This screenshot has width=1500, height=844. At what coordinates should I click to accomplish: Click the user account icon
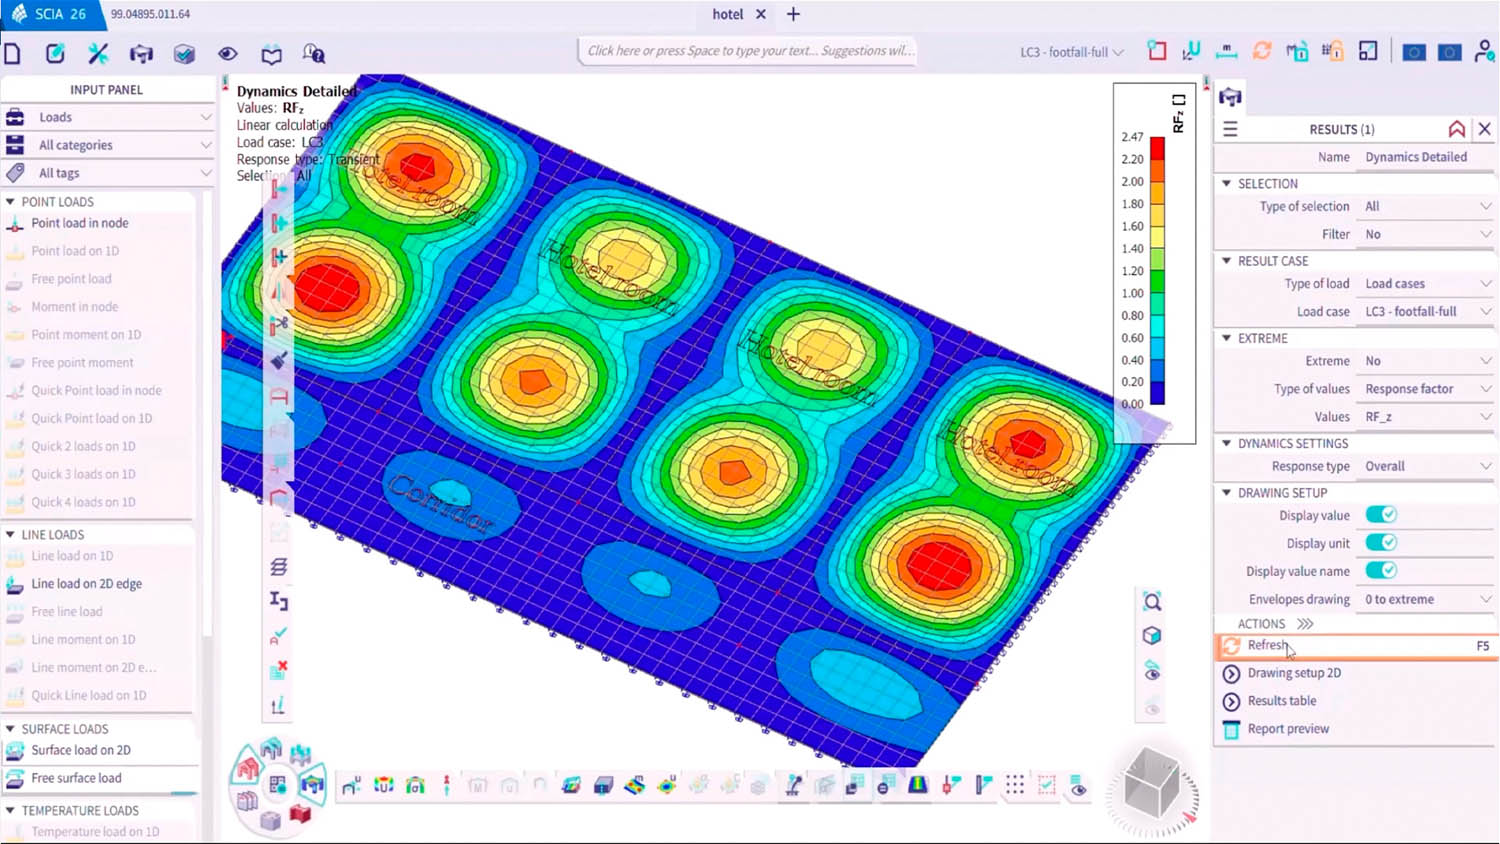1484,52
